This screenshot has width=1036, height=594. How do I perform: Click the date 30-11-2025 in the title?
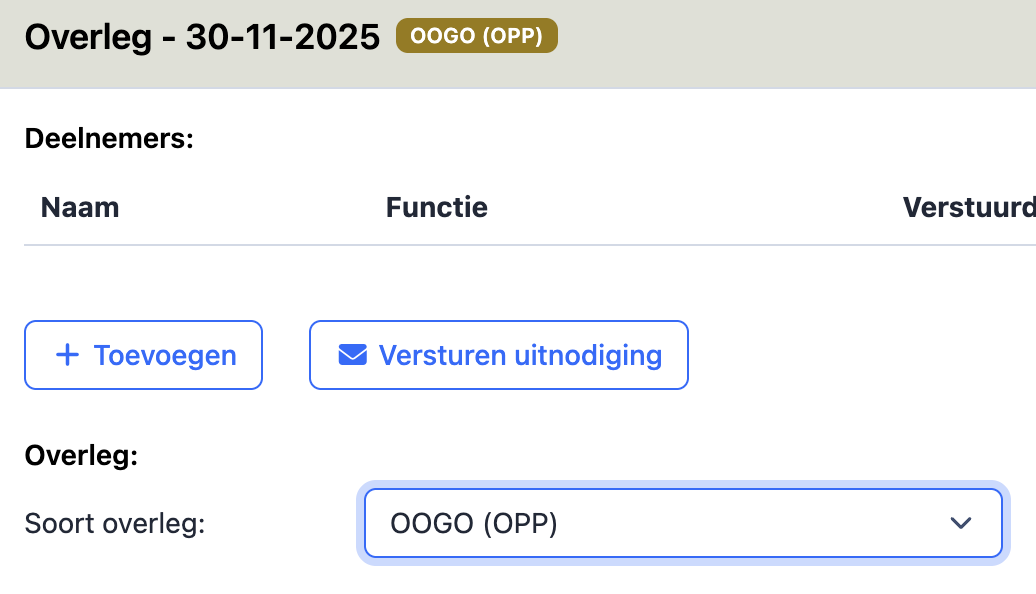(x=283, y=38)
